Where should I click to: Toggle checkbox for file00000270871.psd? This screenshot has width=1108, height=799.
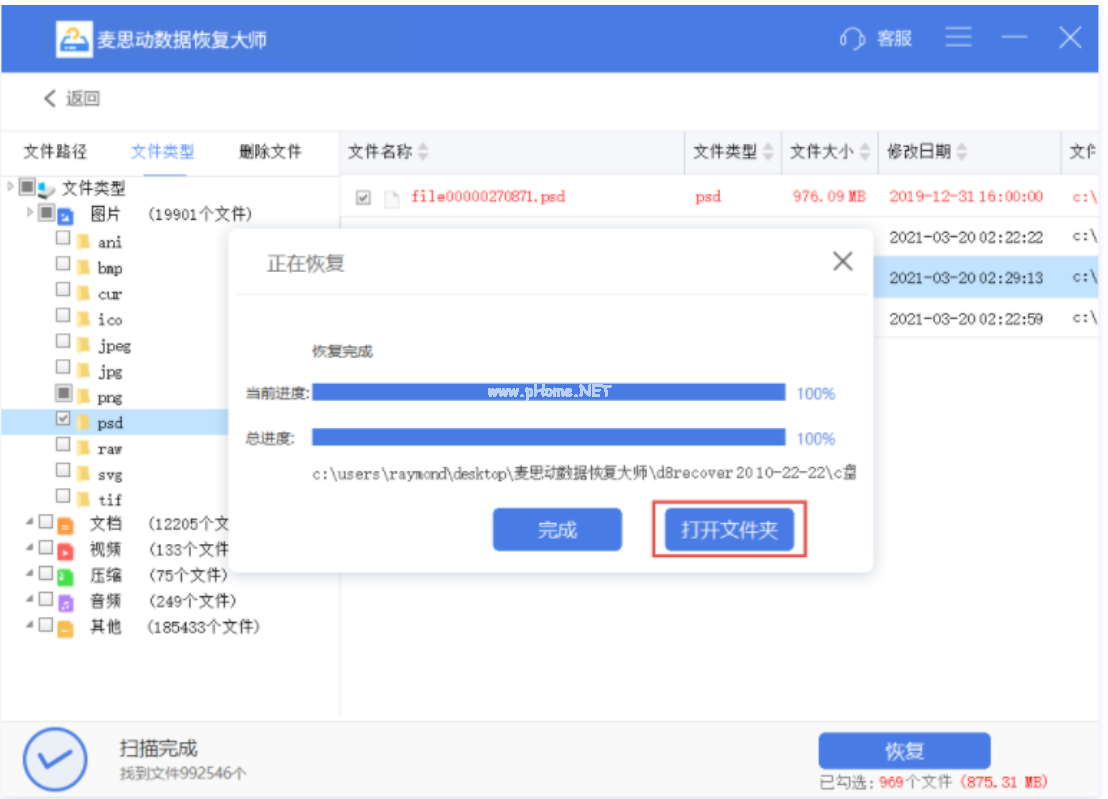[363, 197]
